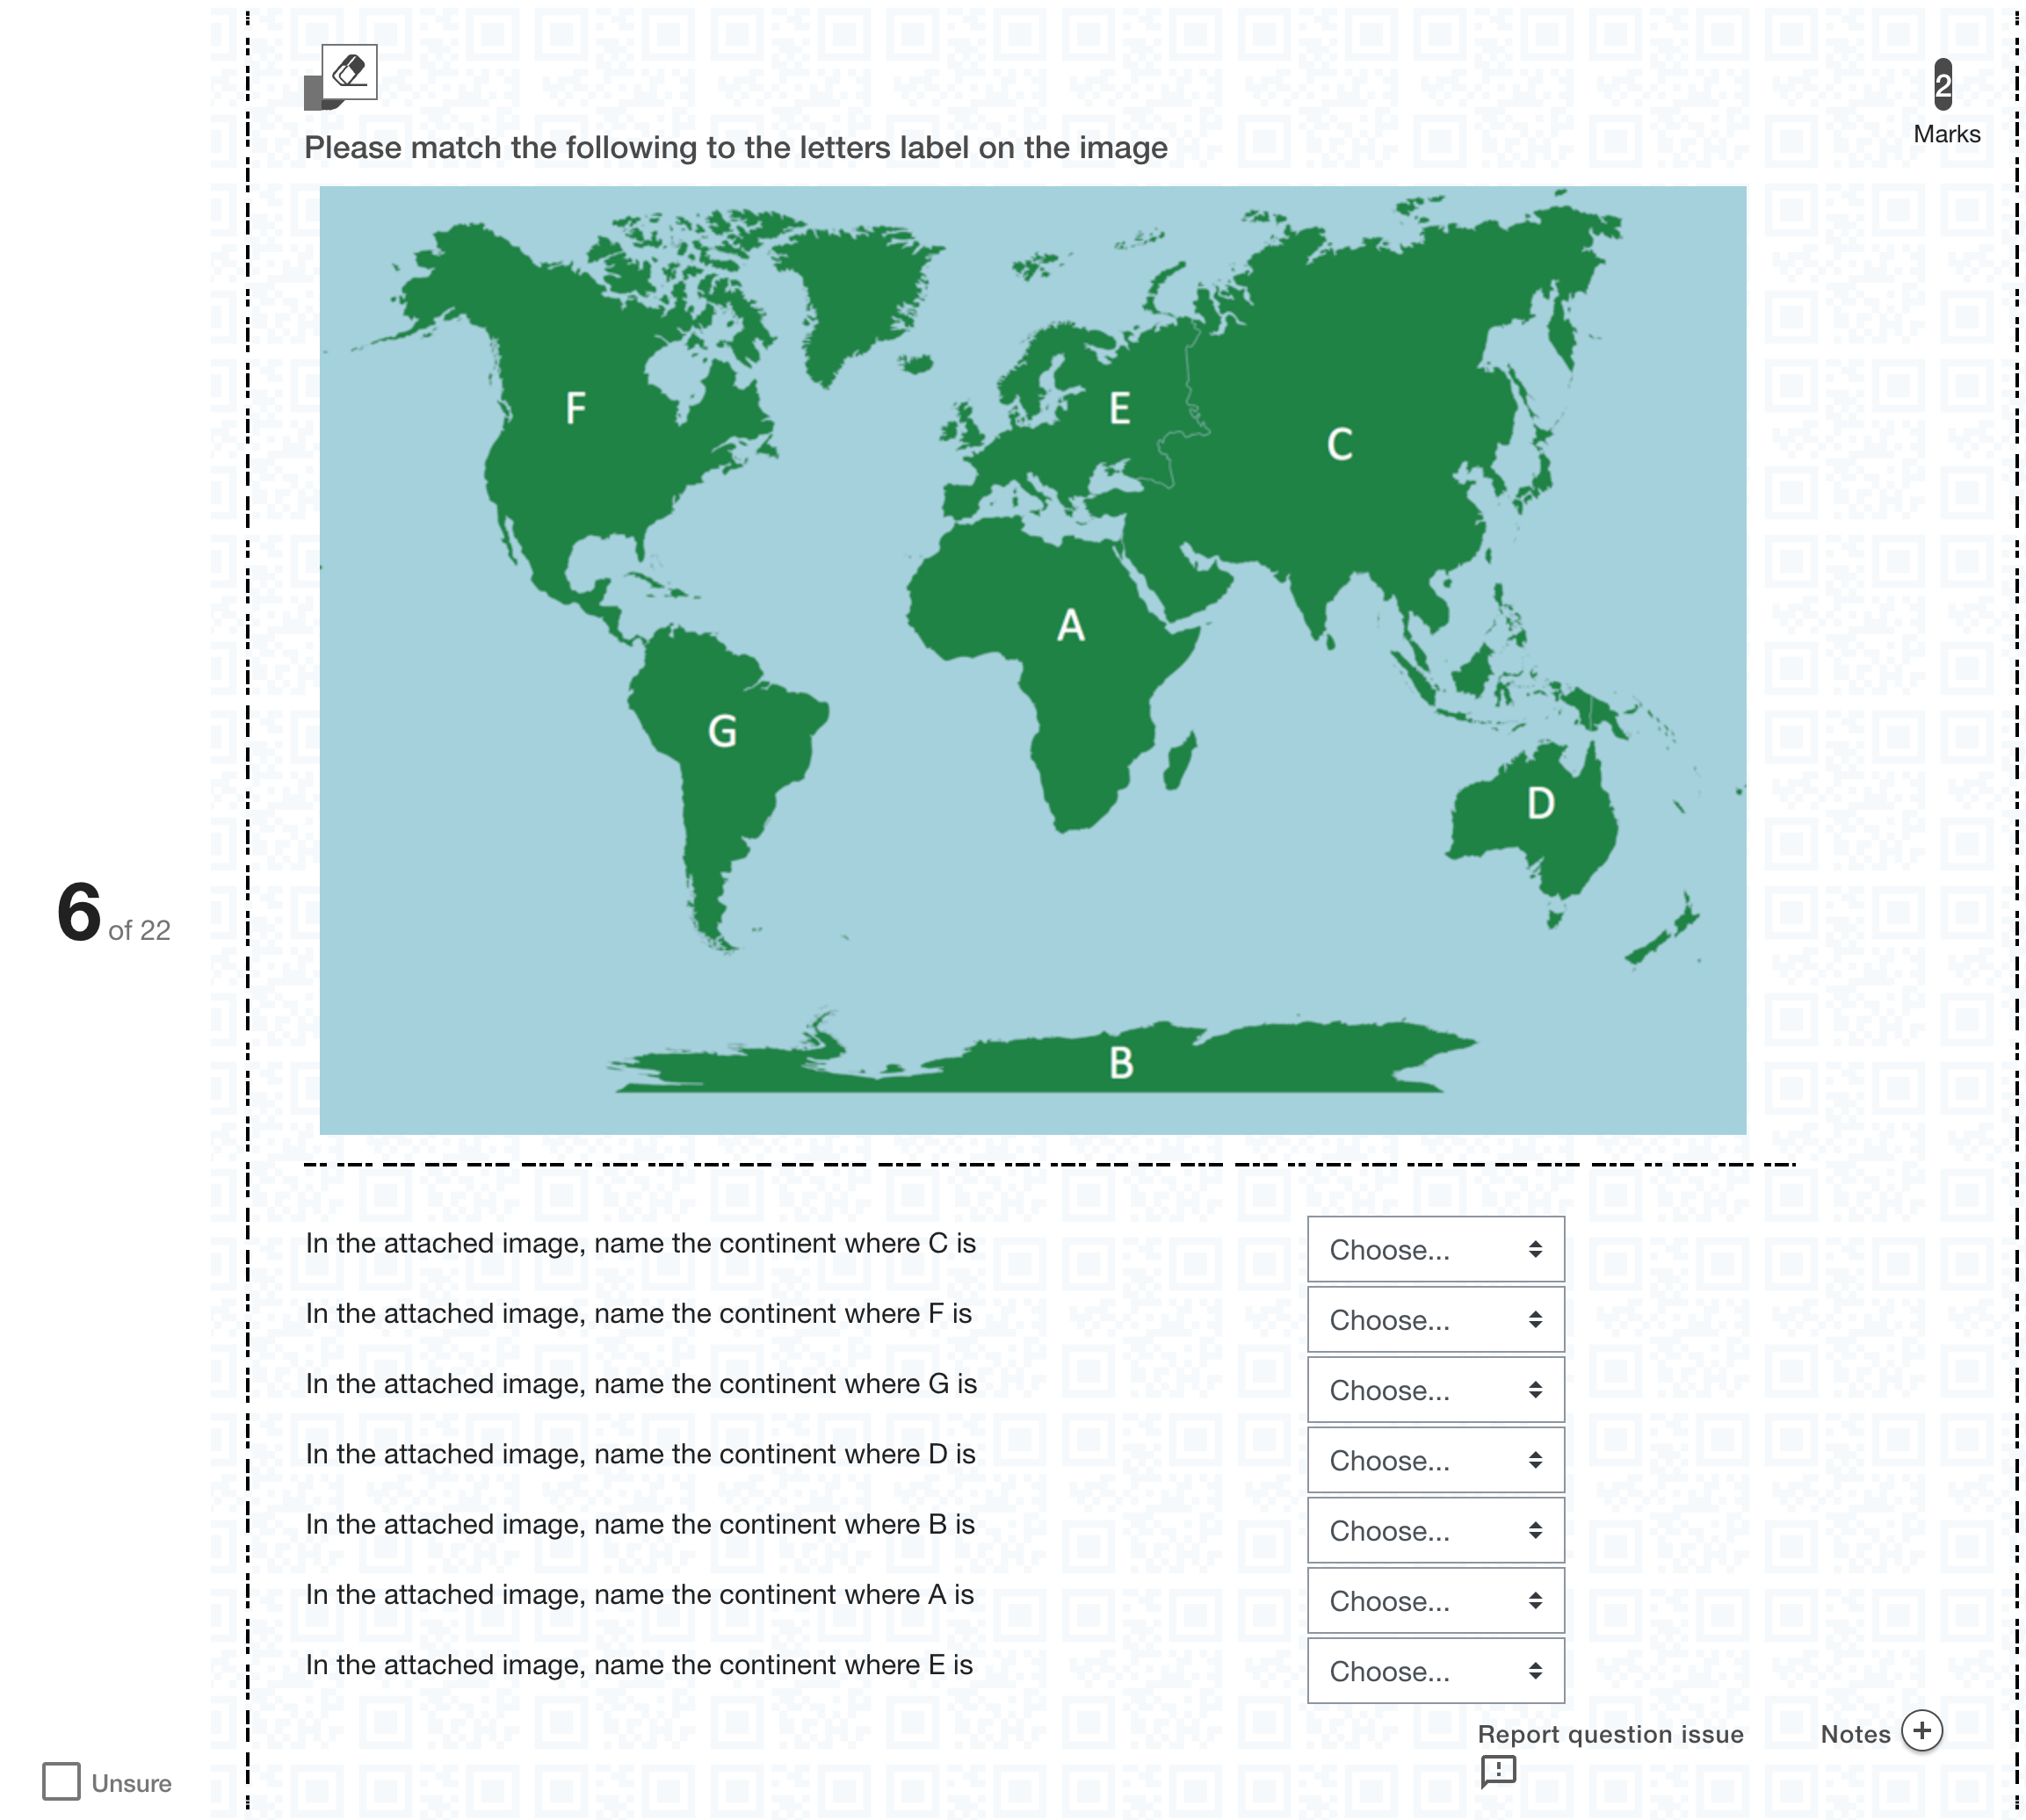
Task: Click the Report question issue link
Action: 1610,1734
